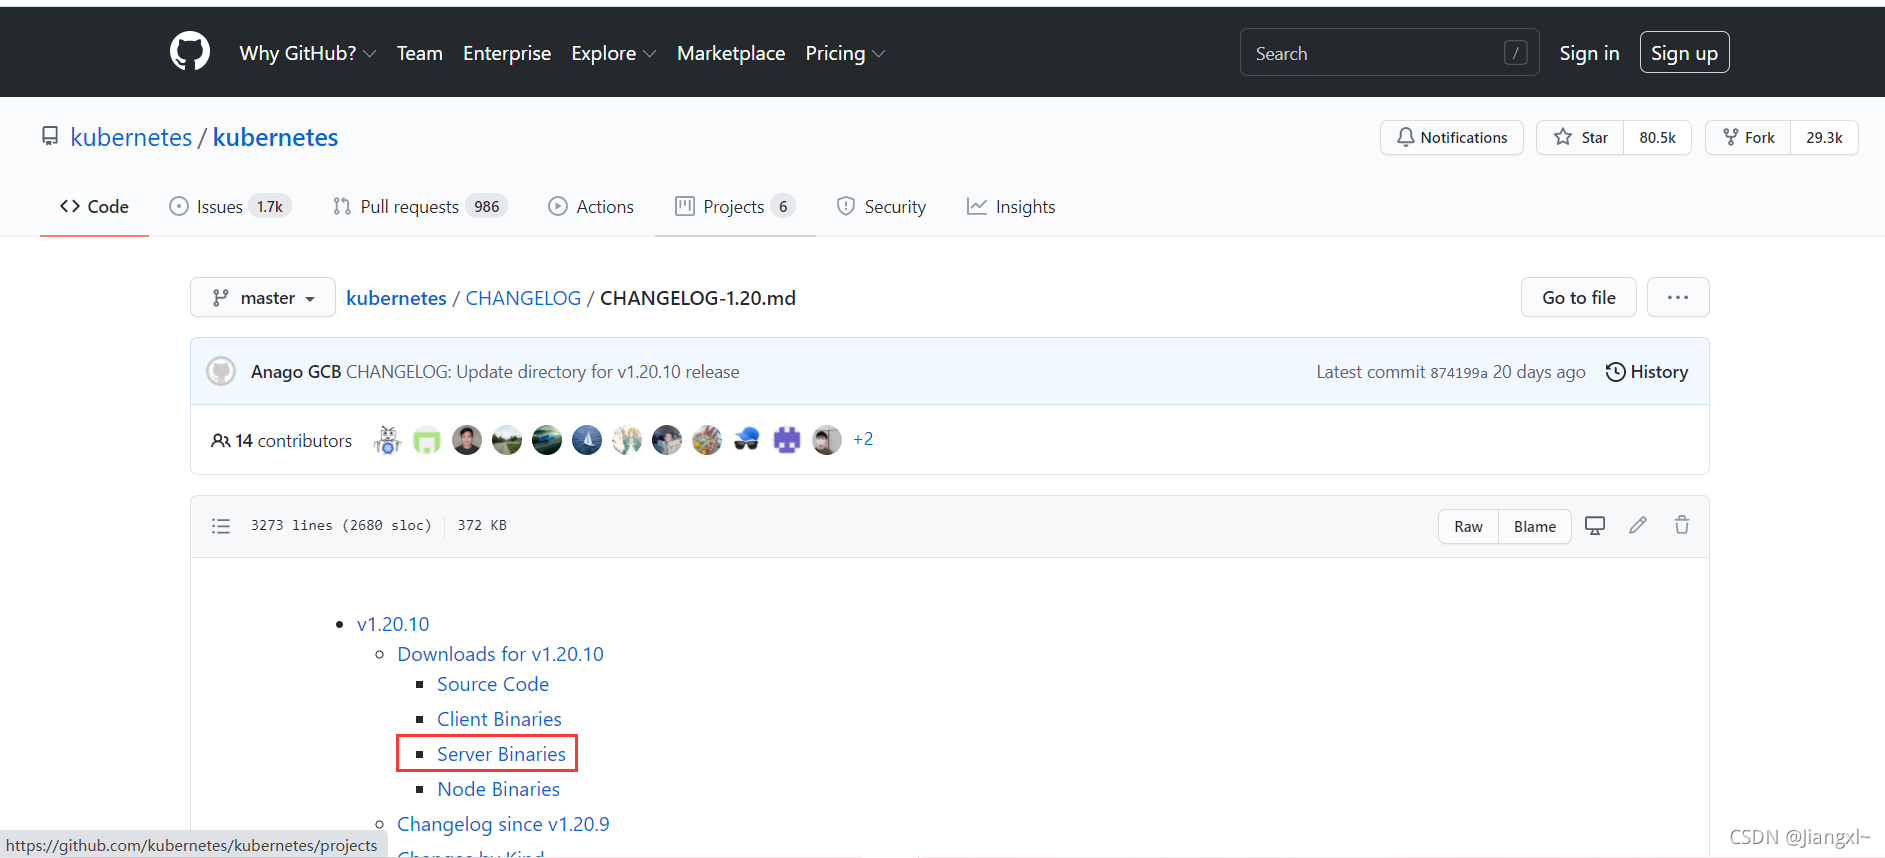The image size is (1885, 858).
Task: View the Raw file
Action: [x=1468, y=527]
